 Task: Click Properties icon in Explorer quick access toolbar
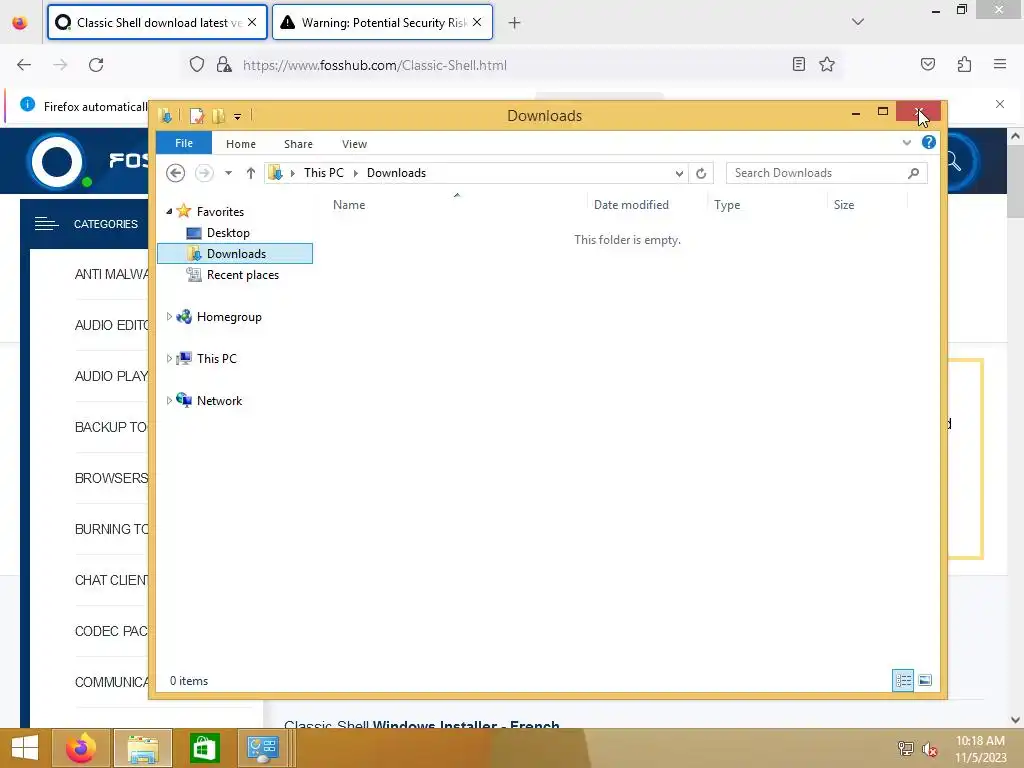click(196, 116)
